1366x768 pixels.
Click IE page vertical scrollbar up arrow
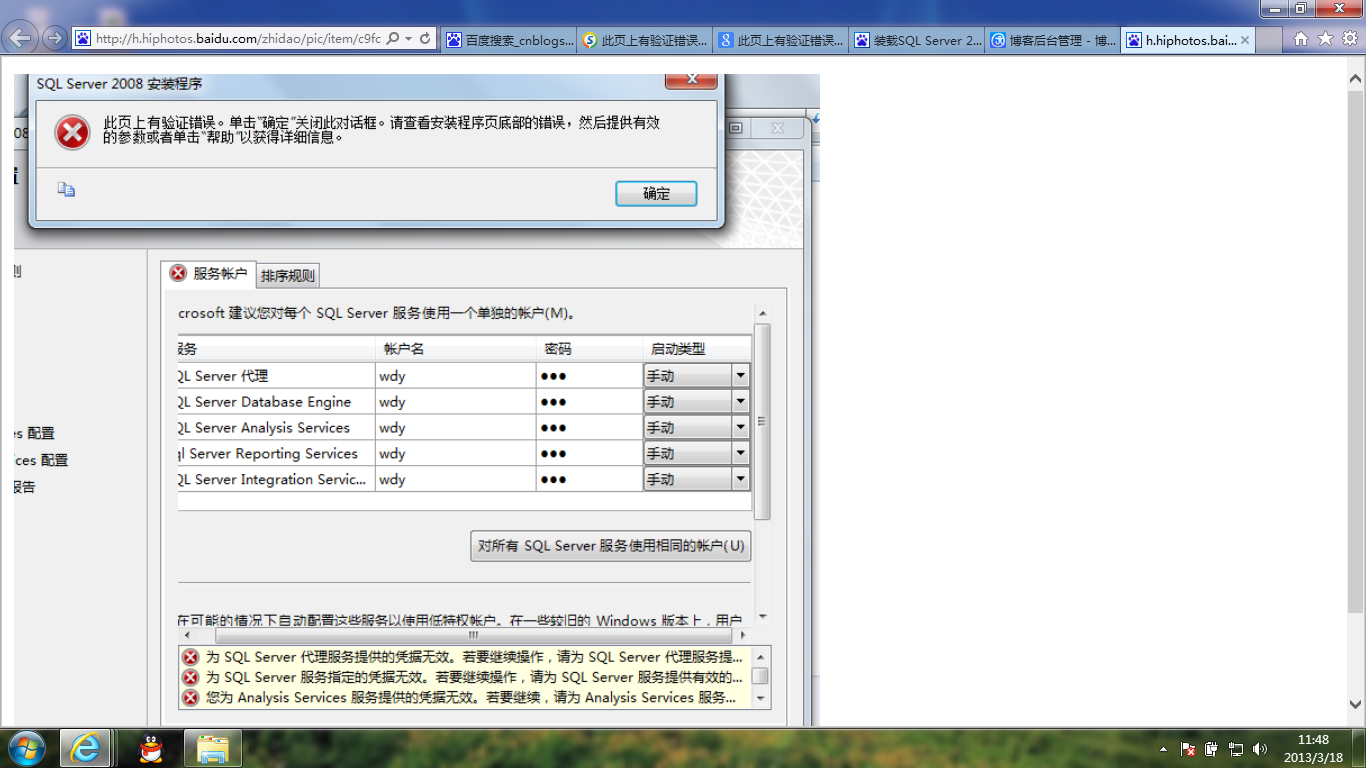point(1356,79)
